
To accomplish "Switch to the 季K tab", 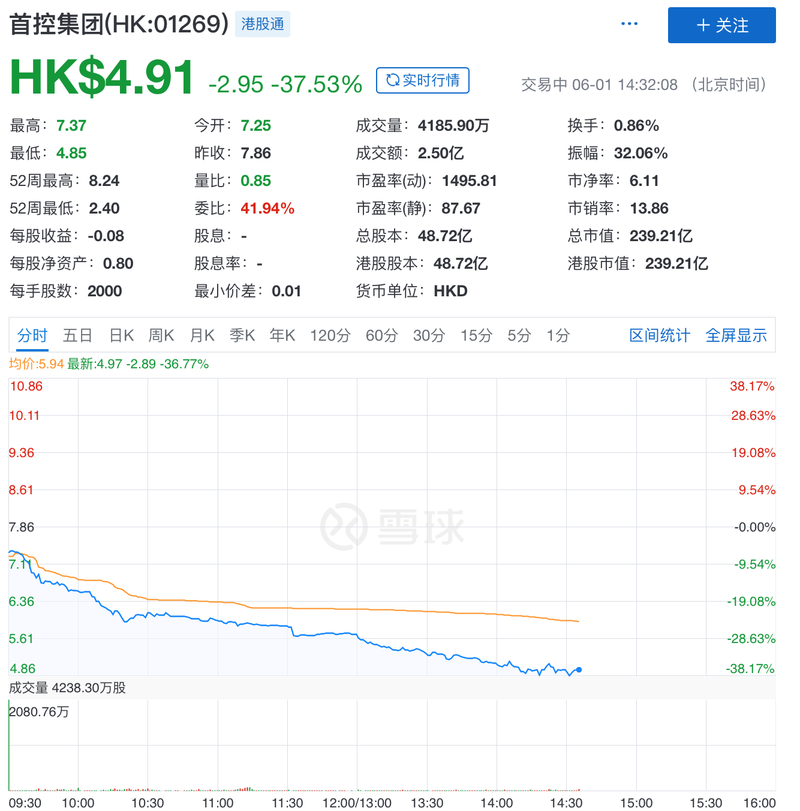I will click(x=242, y=335).
